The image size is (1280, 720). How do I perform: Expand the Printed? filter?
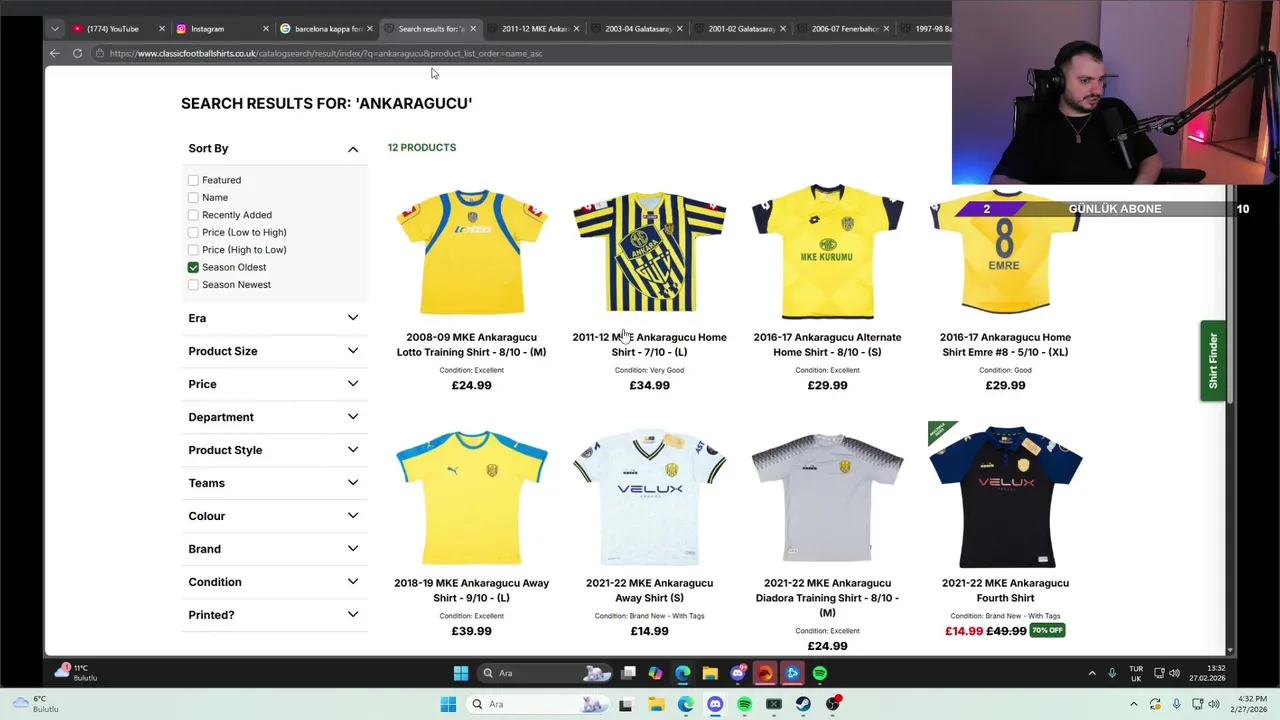[x=273, y=615]
